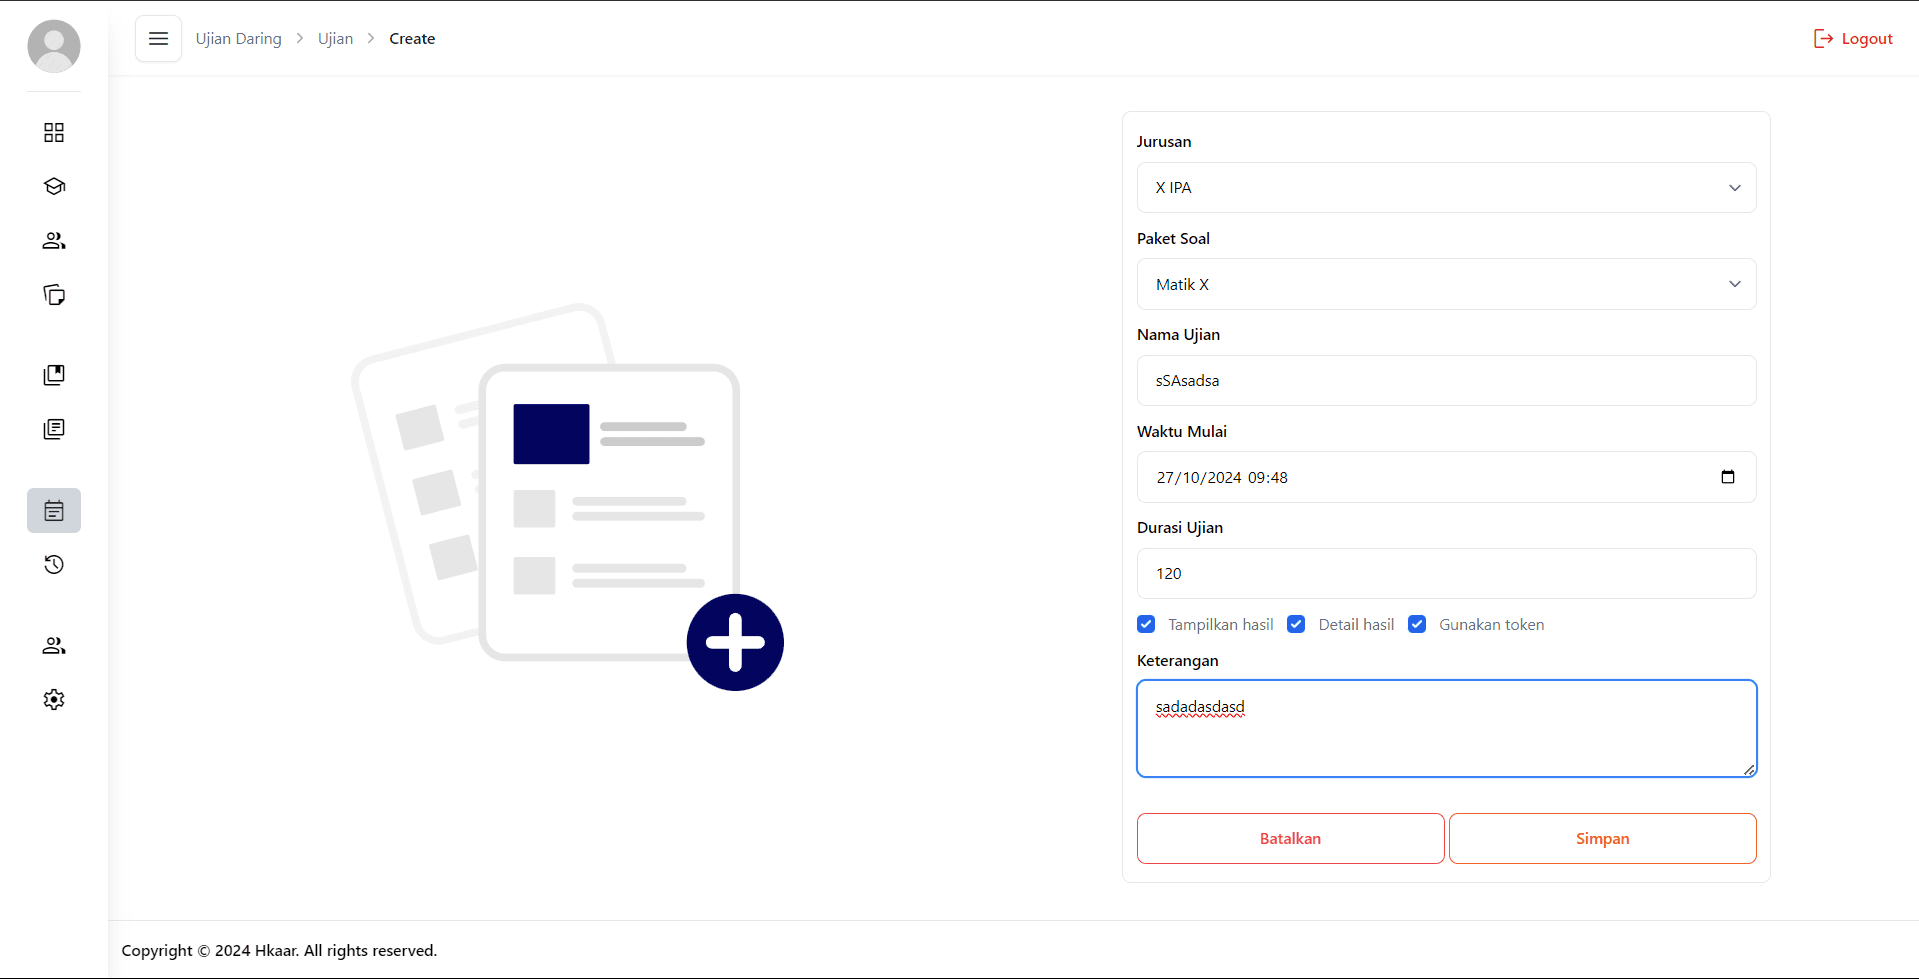This screenshot has width=1919, height=979.
Task: Open the Paket Soal dropdown
Action: (1446, 285)
